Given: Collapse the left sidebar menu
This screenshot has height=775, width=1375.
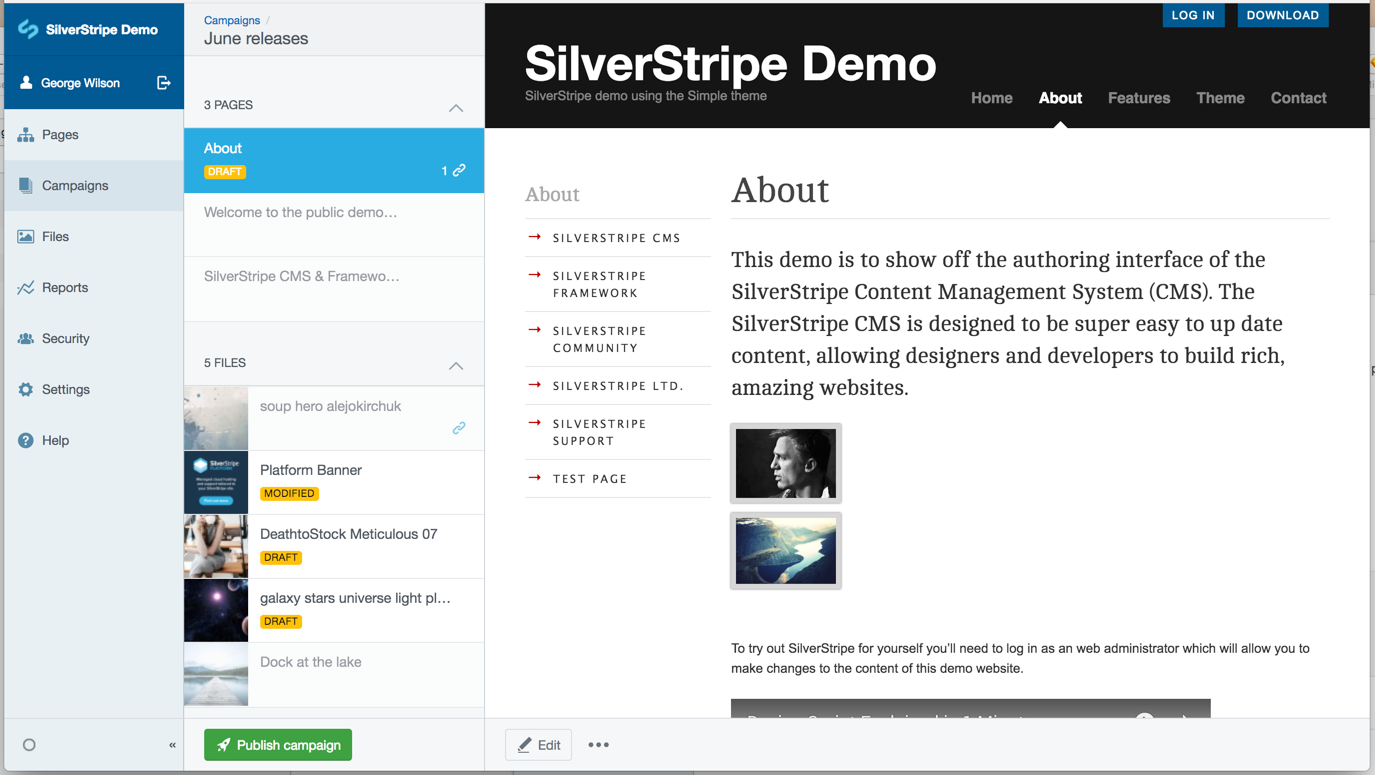Looking at the screenshot, I should 172,745.
